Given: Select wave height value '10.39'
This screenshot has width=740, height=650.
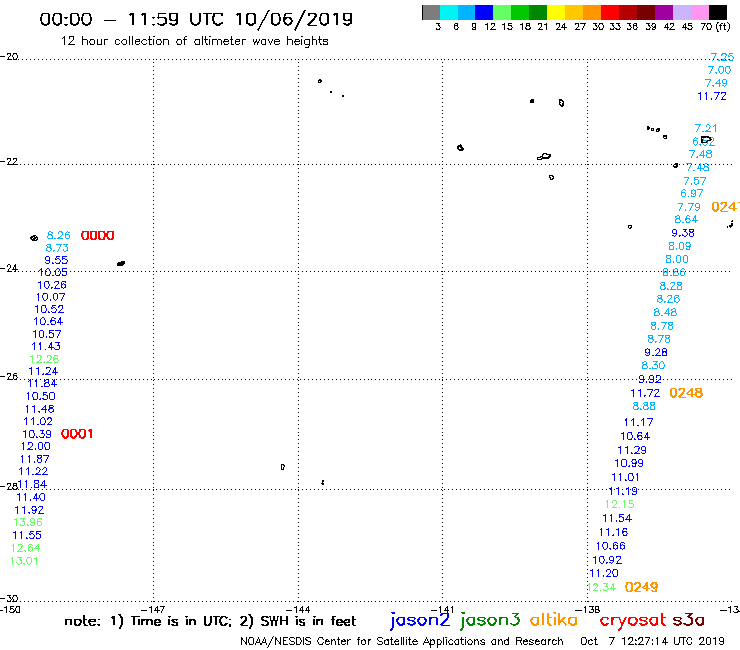Looking at the screenshot, I should tap(37, 434).
